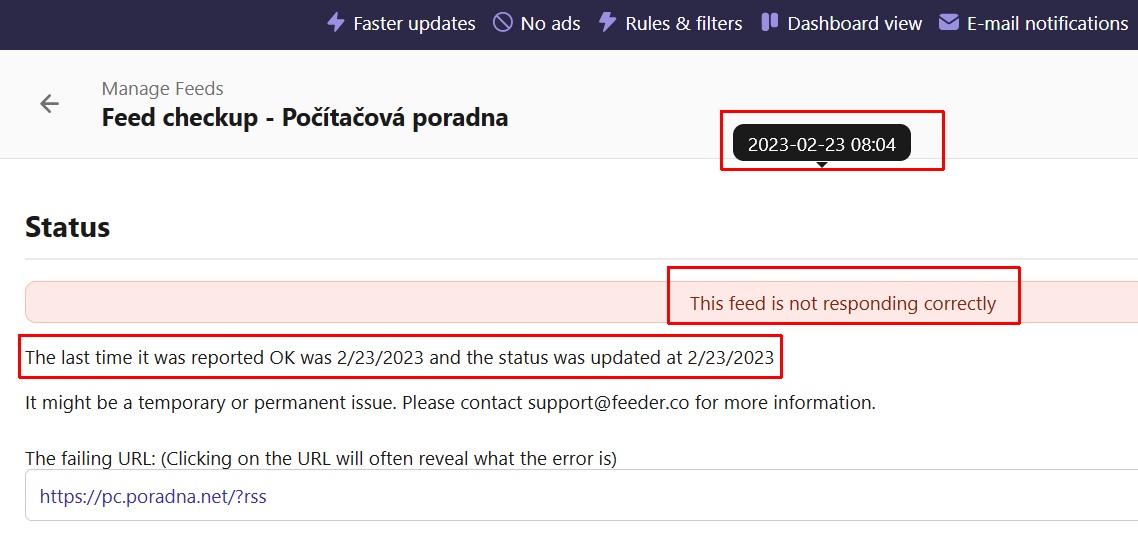Click the Dashboard view columns icon
Viewport: 1138px width, 538px height.
click(x=769, y=22)
